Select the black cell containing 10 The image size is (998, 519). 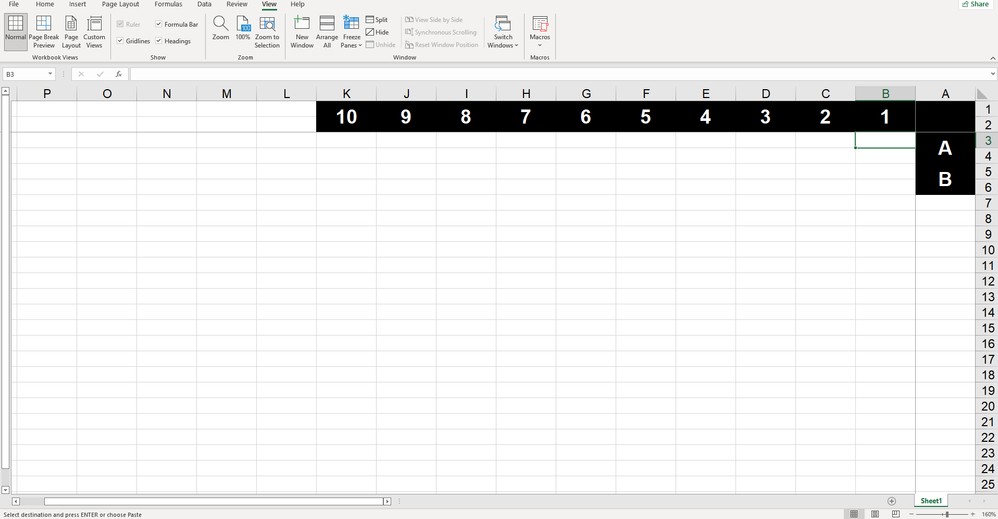[x=346, y=117]
